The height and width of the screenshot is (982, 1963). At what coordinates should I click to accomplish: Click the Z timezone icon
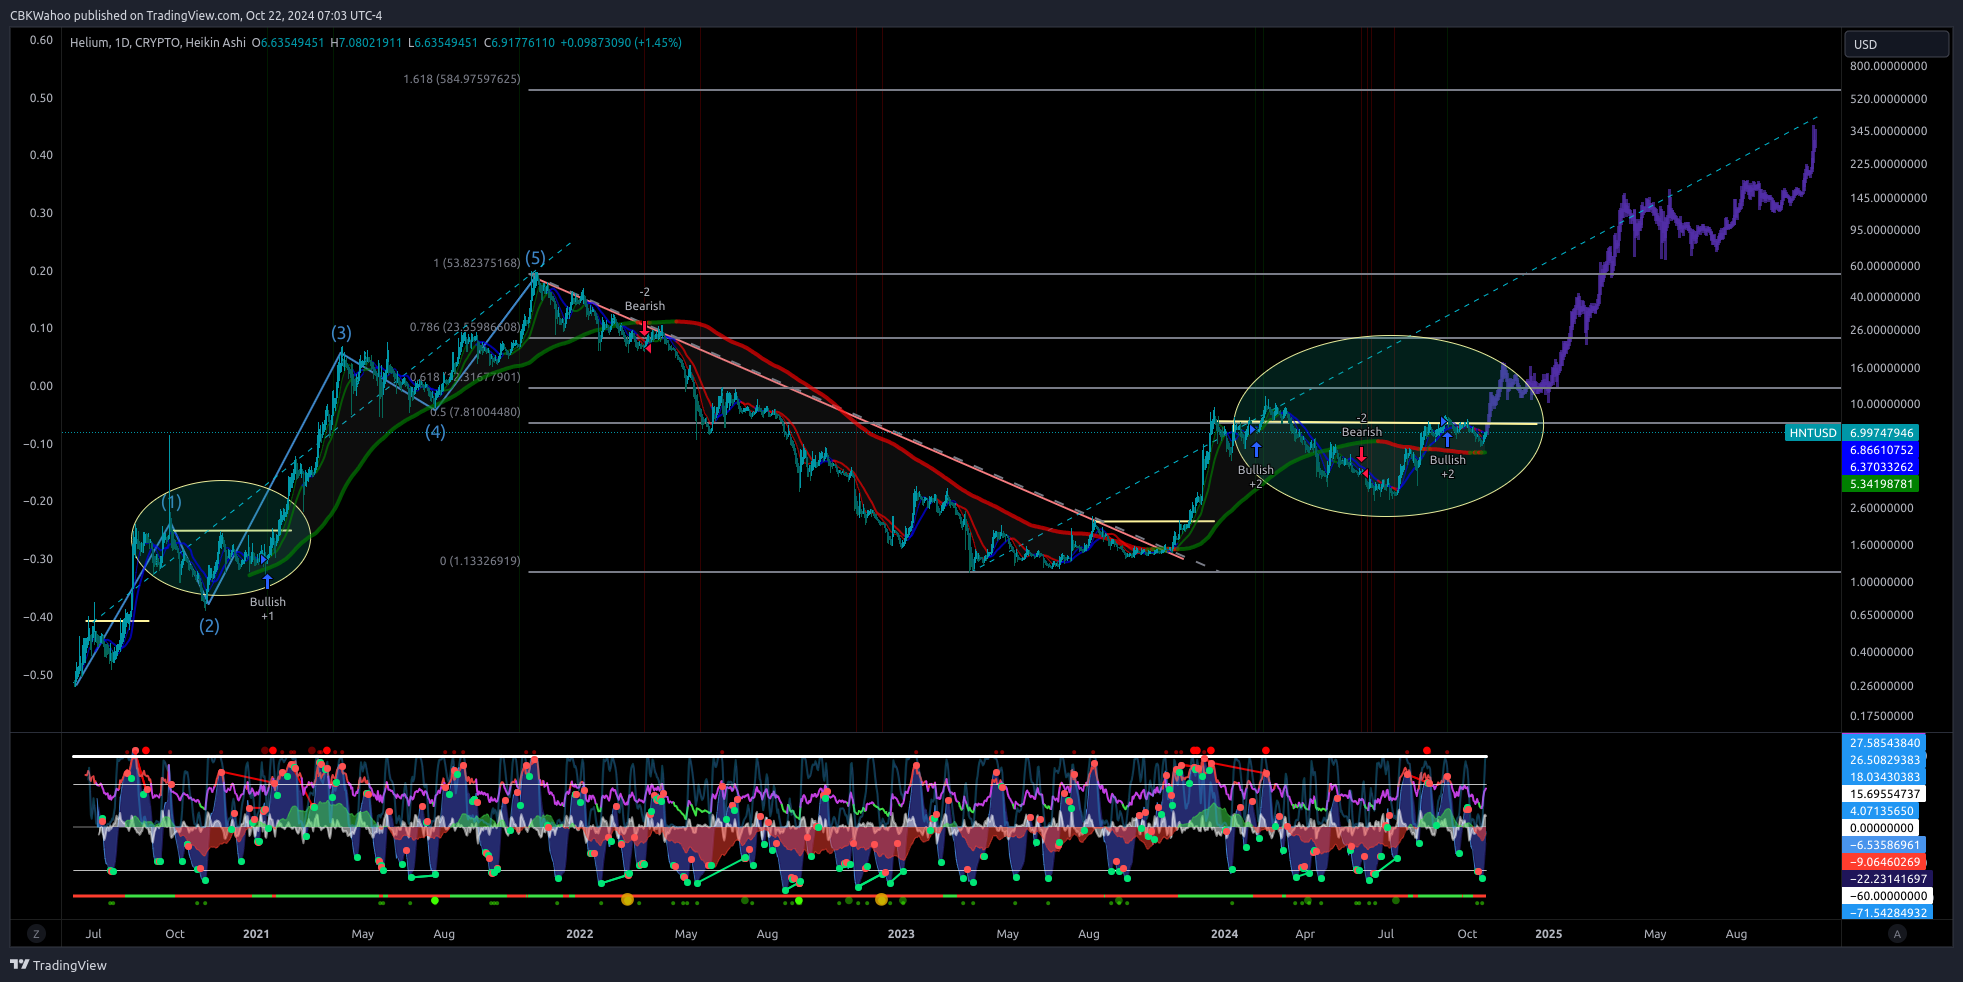click(36, 934)
